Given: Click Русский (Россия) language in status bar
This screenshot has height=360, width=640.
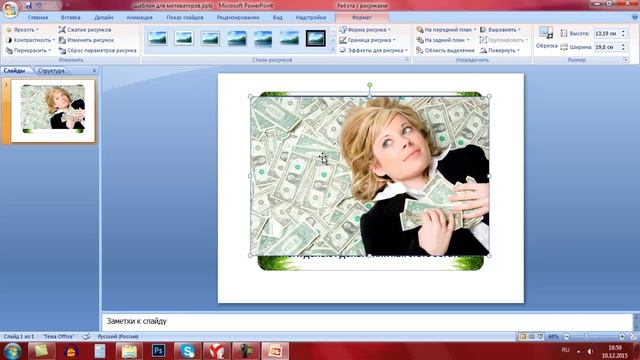Looking at the screenshot, I should pyautogui.click(x=118, y=337).
